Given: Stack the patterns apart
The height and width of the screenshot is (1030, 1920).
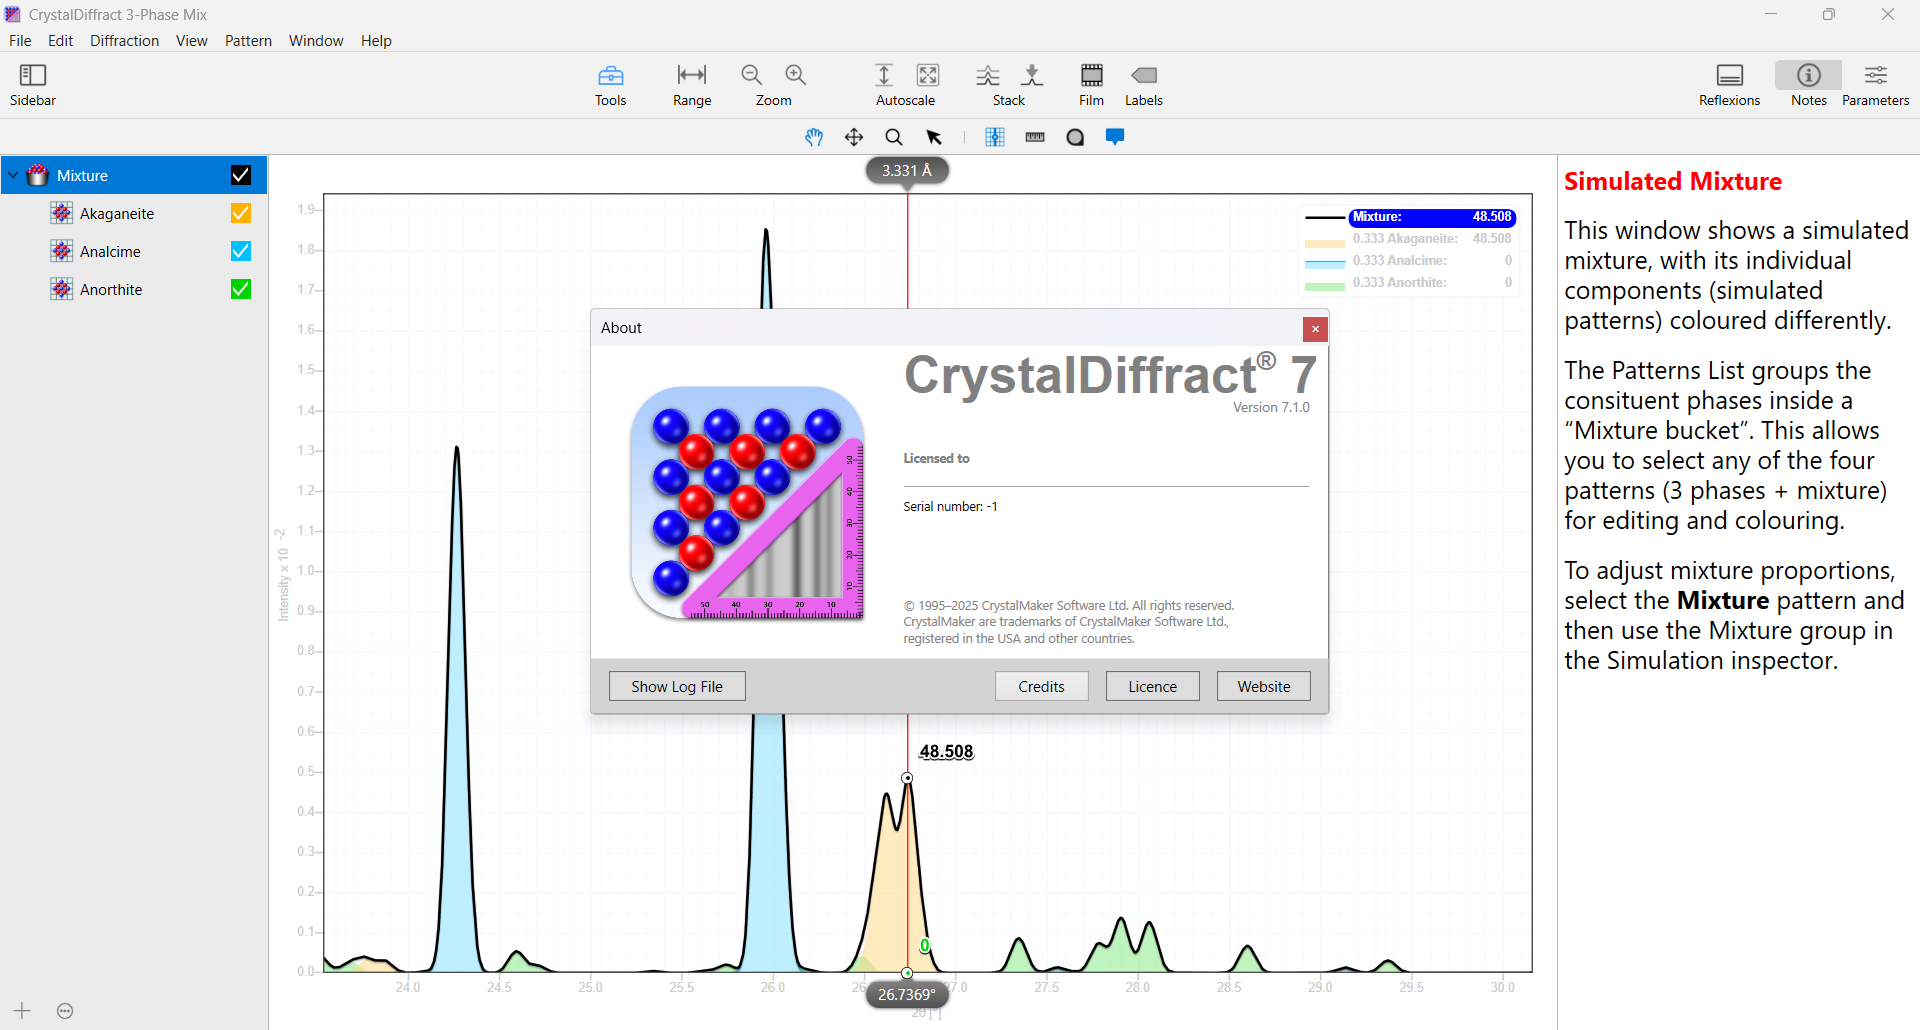Looking at the screenshot, I should pyautogui.click(x=988, y=75).
